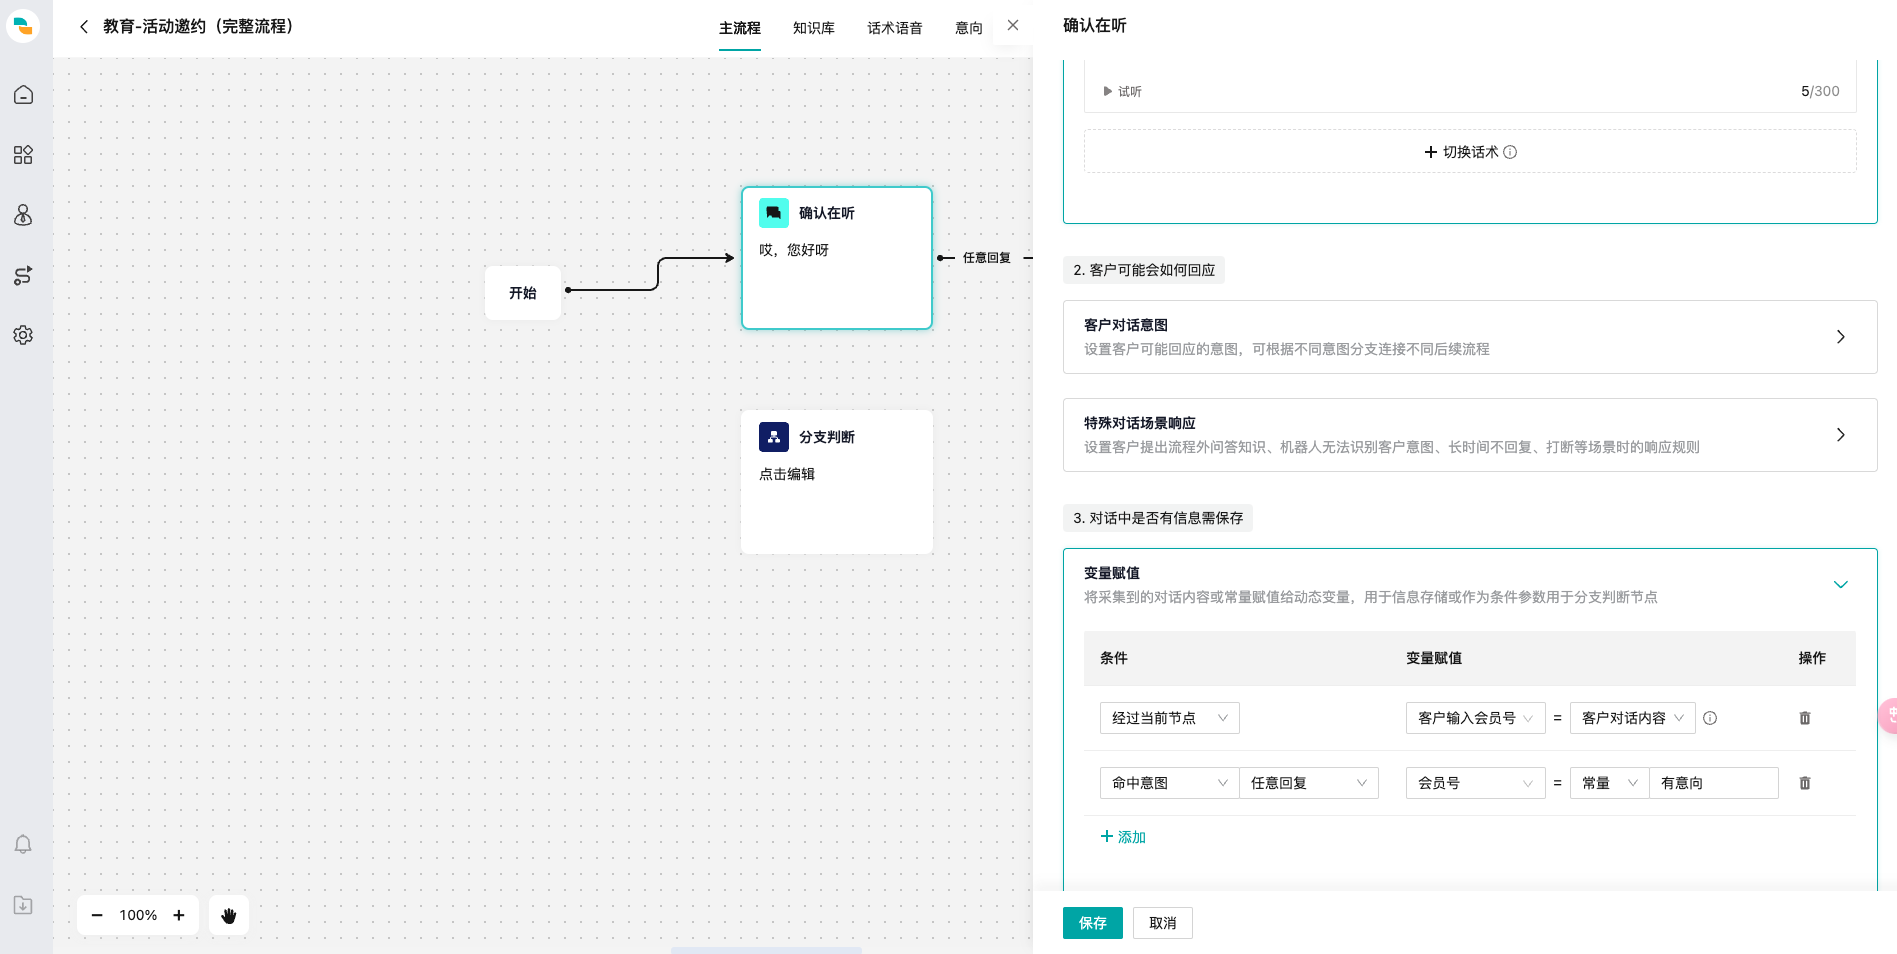Open the 会员号 variable dropdown

(x=1476, y=783)
